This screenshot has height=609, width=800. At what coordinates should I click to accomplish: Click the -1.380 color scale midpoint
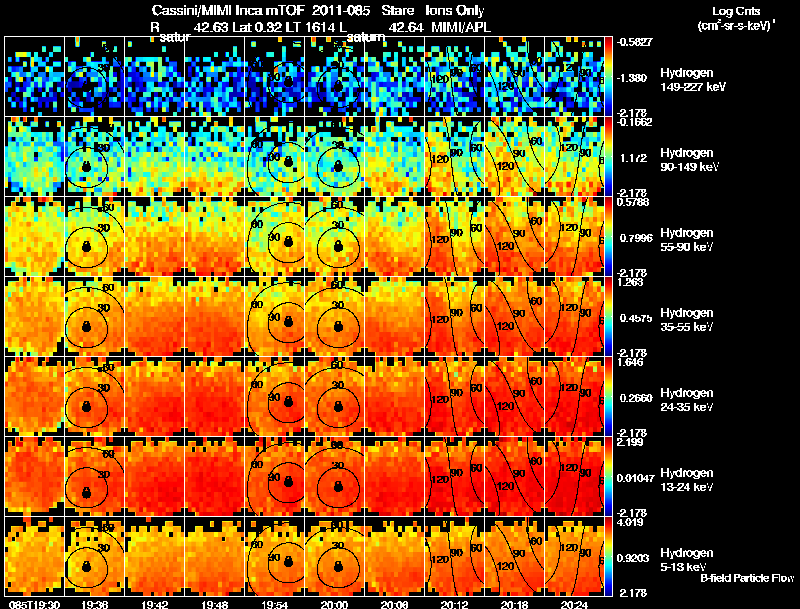pyautogui.click(x=632, y=78)
